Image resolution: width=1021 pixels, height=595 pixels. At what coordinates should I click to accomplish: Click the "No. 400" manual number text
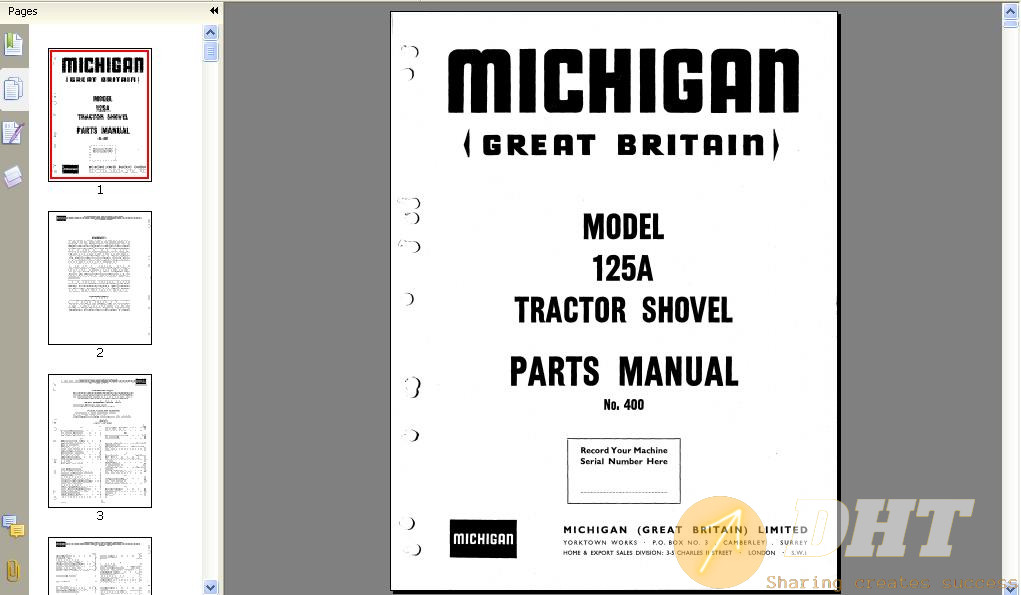[x=624, y=405]
